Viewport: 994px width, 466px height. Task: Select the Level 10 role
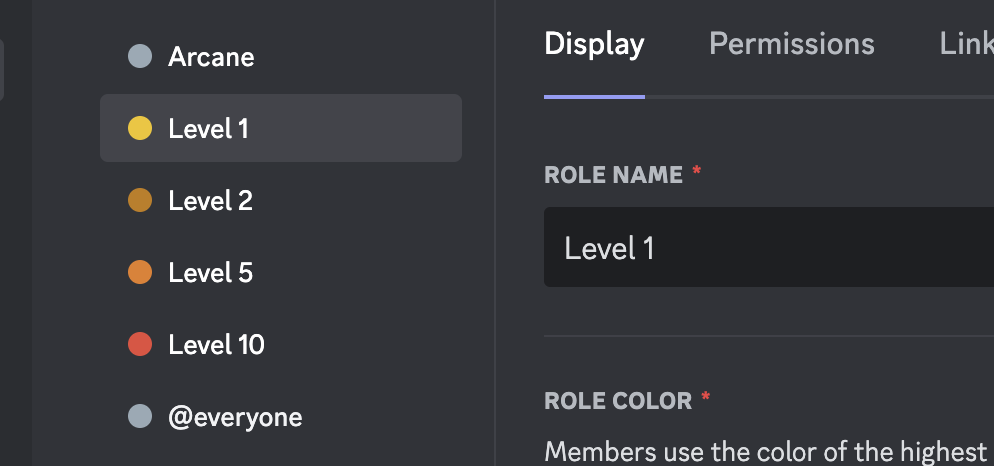coord(217,345)
